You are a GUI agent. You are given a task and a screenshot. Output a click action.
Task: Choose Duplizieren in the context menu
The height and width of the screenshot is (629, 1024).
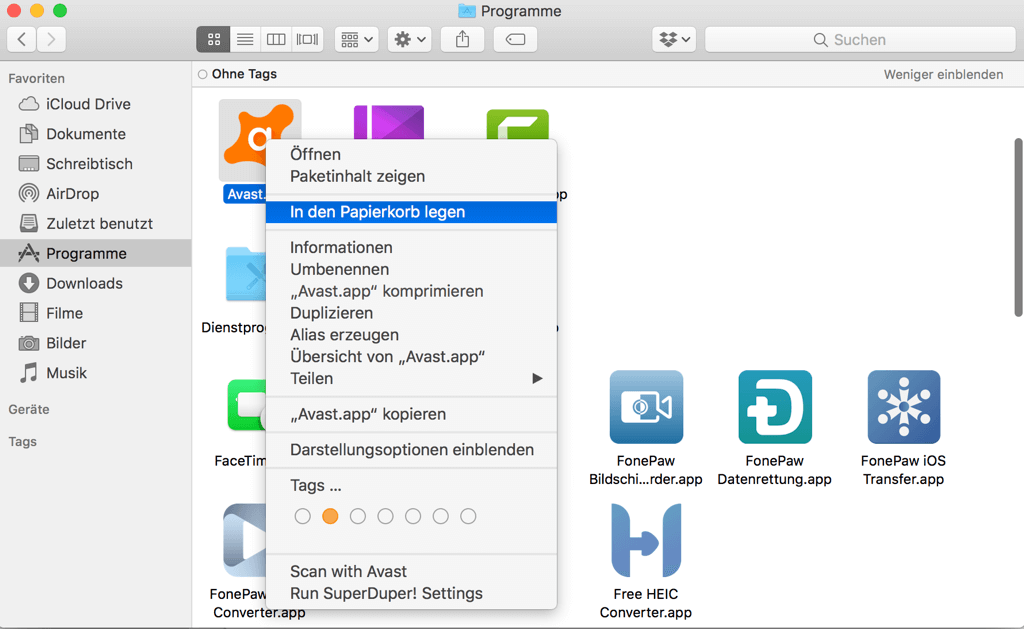click(411, 313)
